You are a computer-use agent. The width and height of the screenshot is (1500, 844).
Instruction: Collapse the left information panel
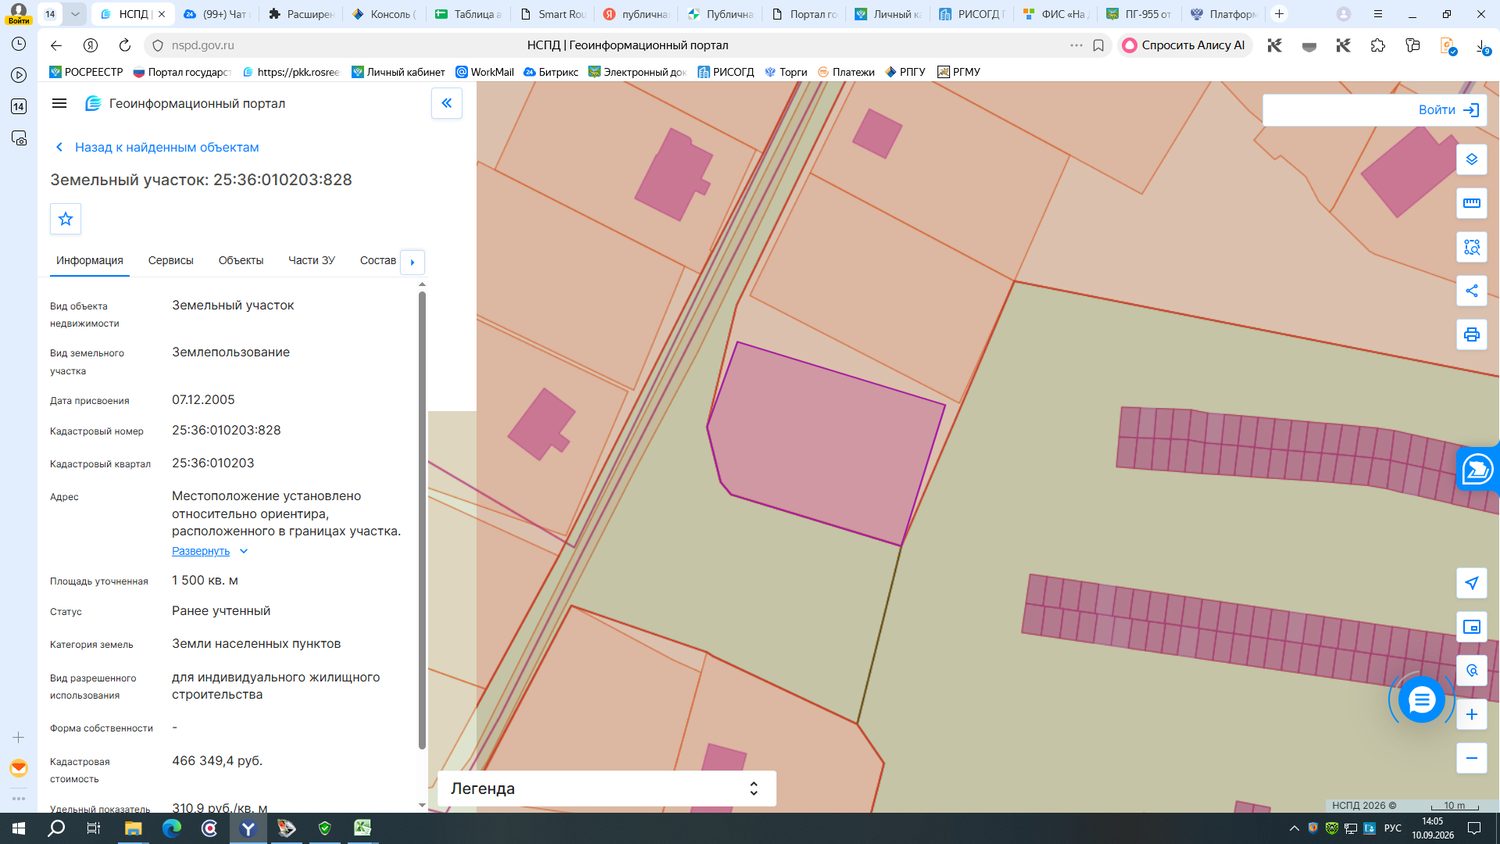coord(447,103)
